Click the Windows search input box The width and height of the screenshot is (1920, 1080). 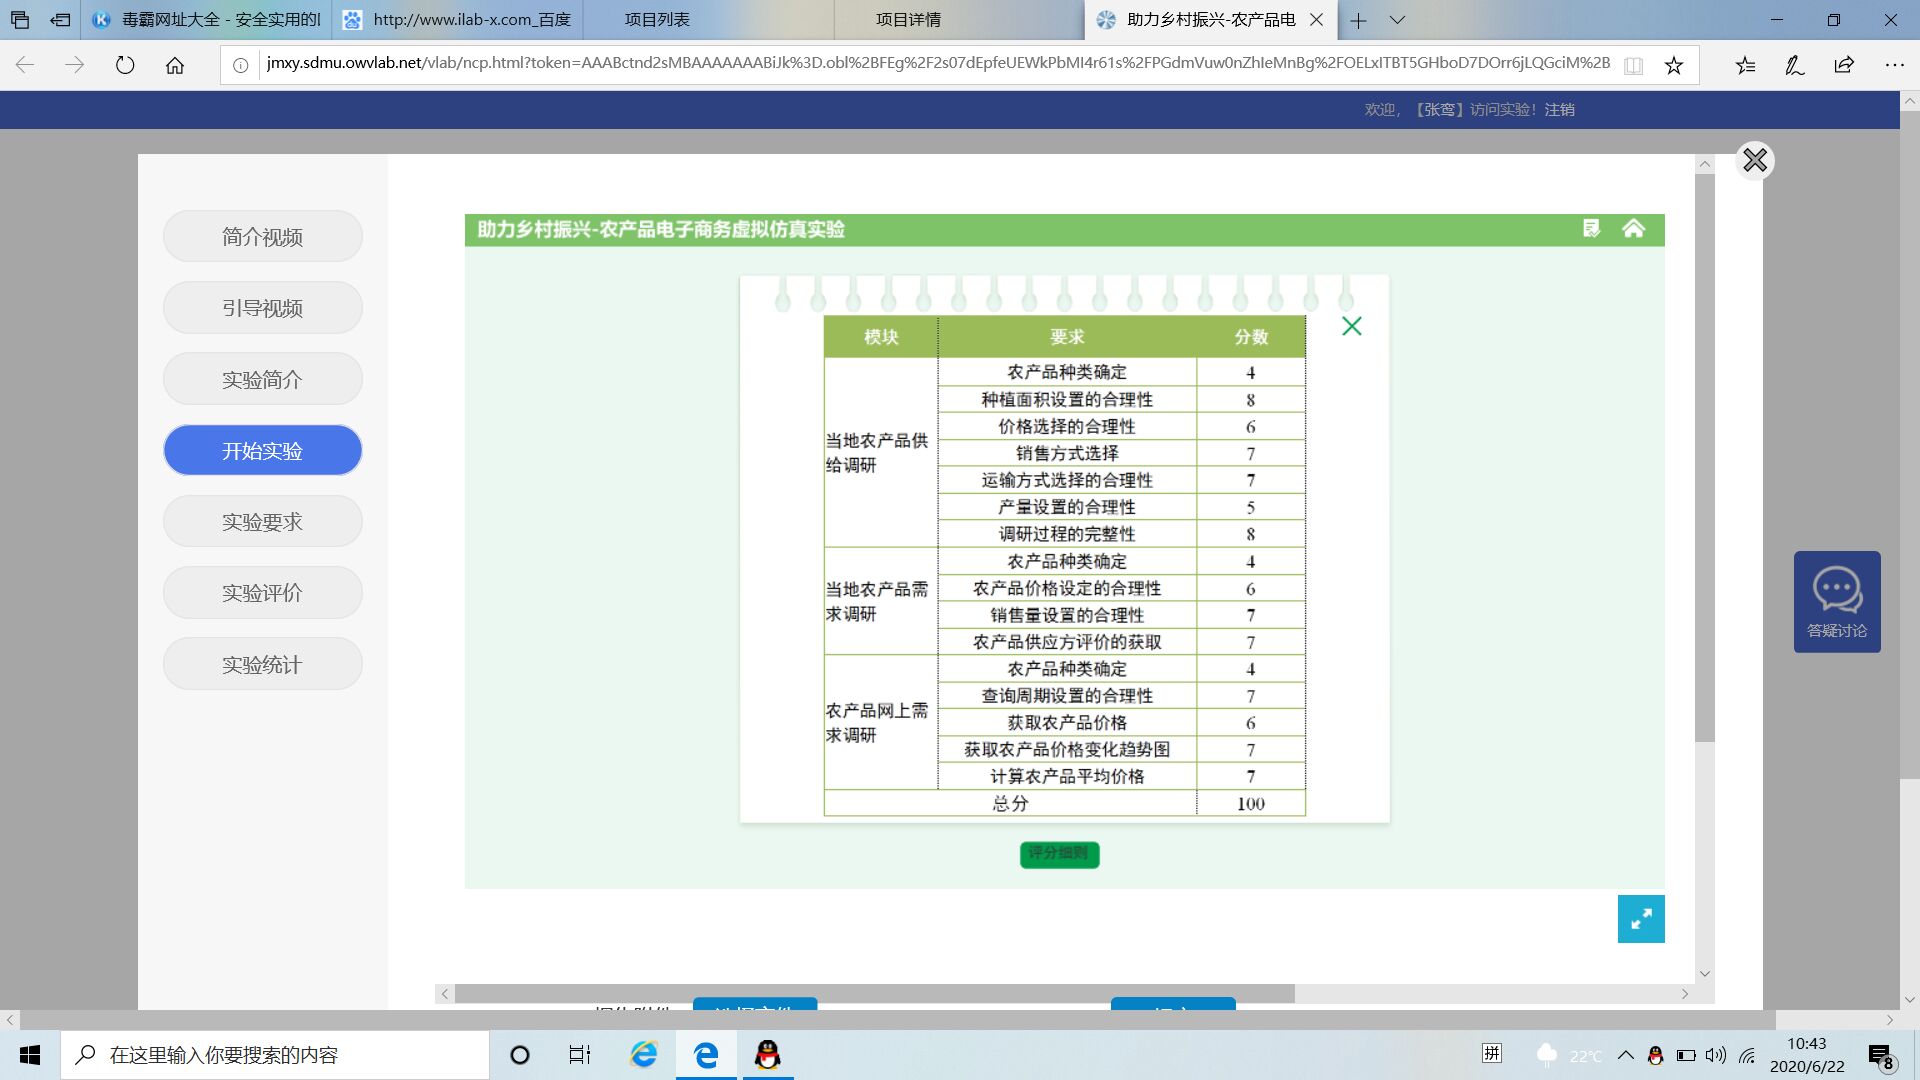[x=275, y=1055]
